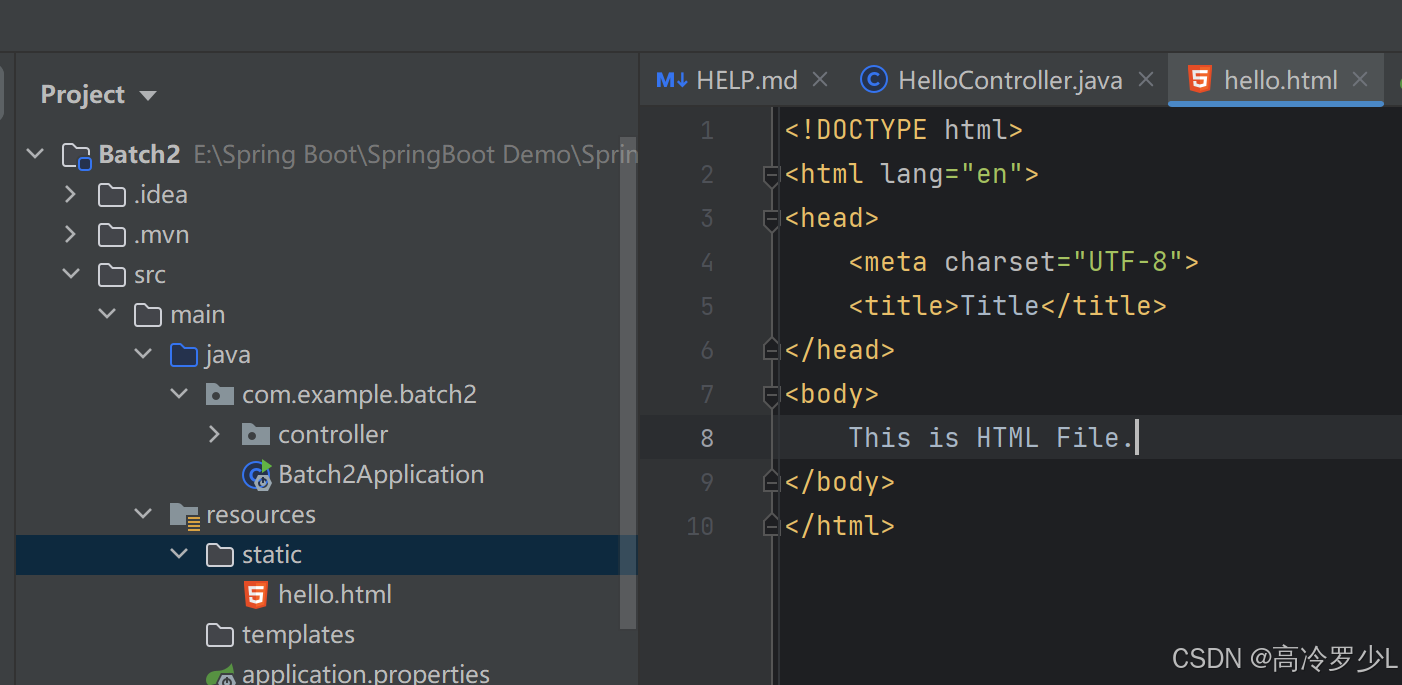Click the main folder icon
The image size is (1402, 685).
[148, 314]
